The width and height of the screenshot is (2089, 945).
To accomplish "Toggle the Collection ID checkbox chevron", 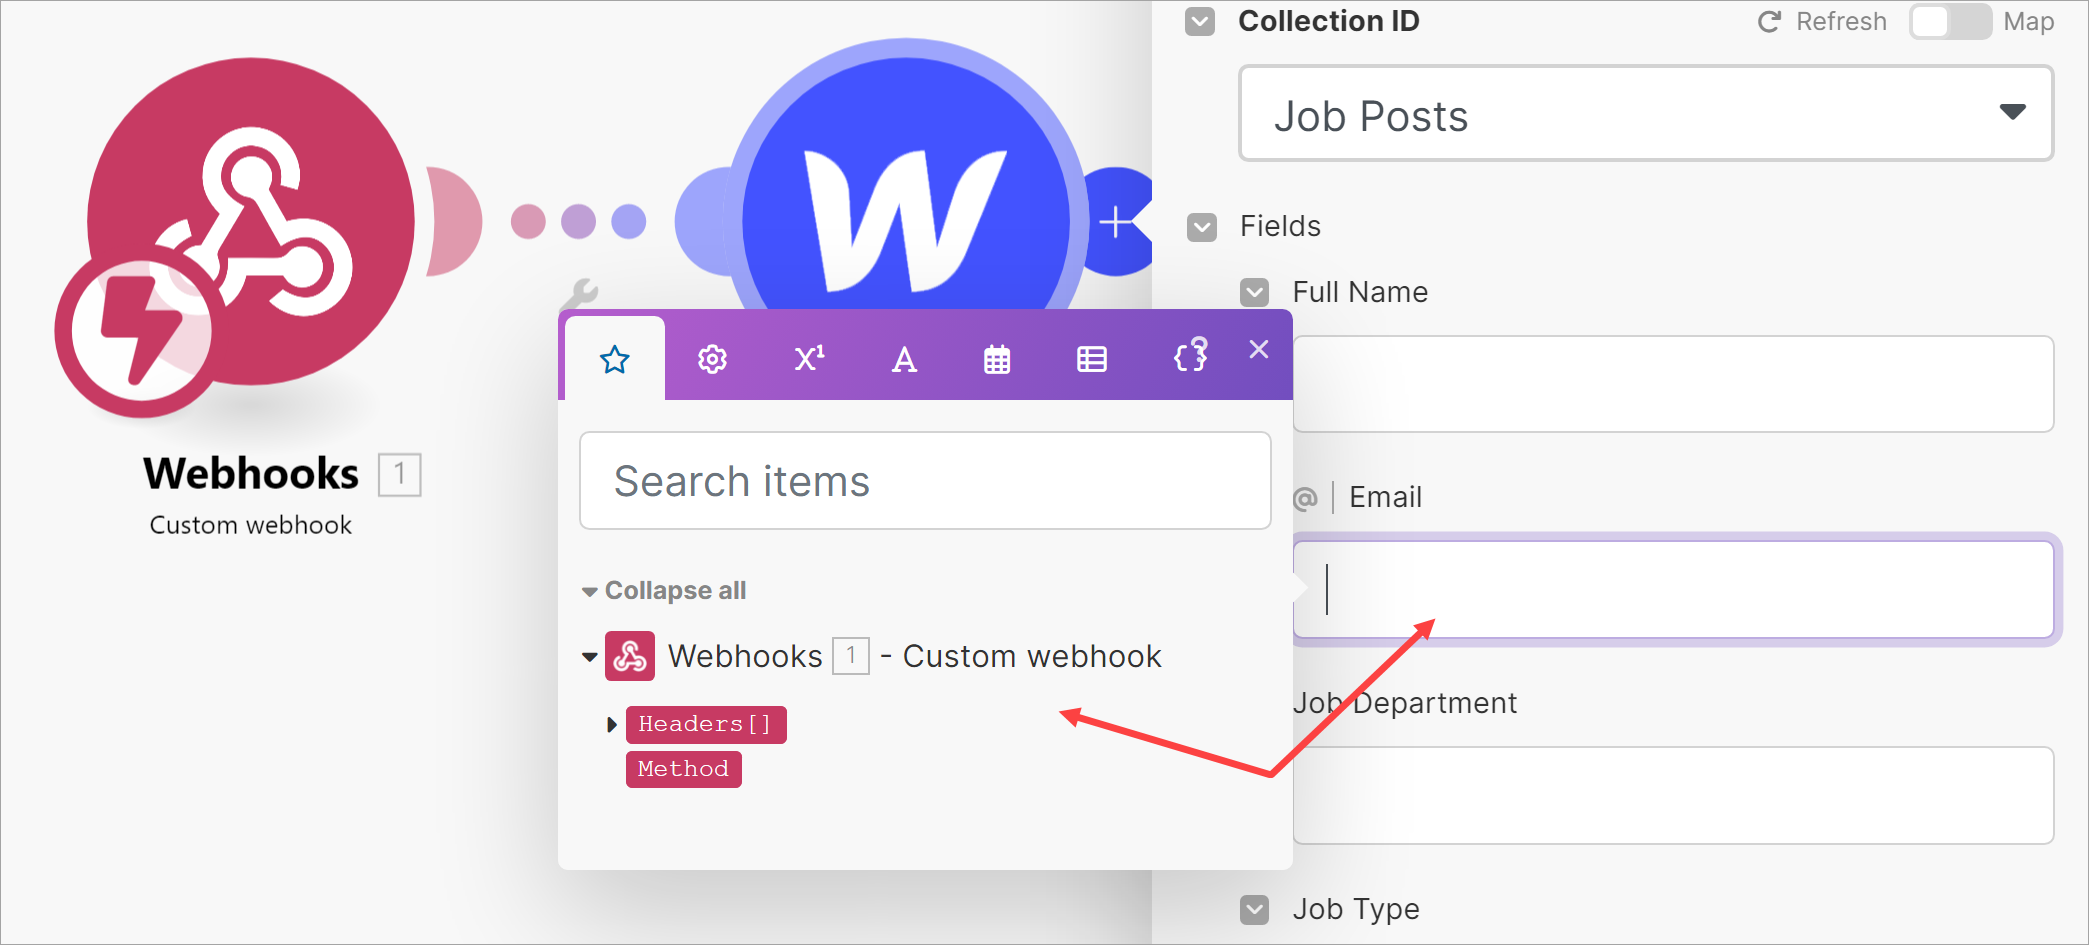I will point(1200,21).
